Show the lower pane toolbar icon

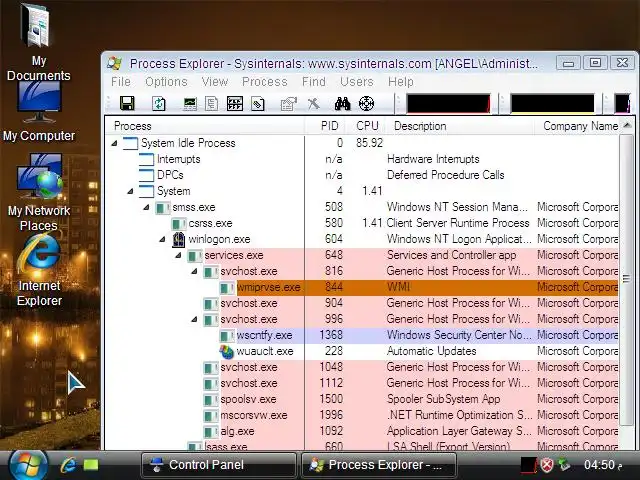click(235, 104)
